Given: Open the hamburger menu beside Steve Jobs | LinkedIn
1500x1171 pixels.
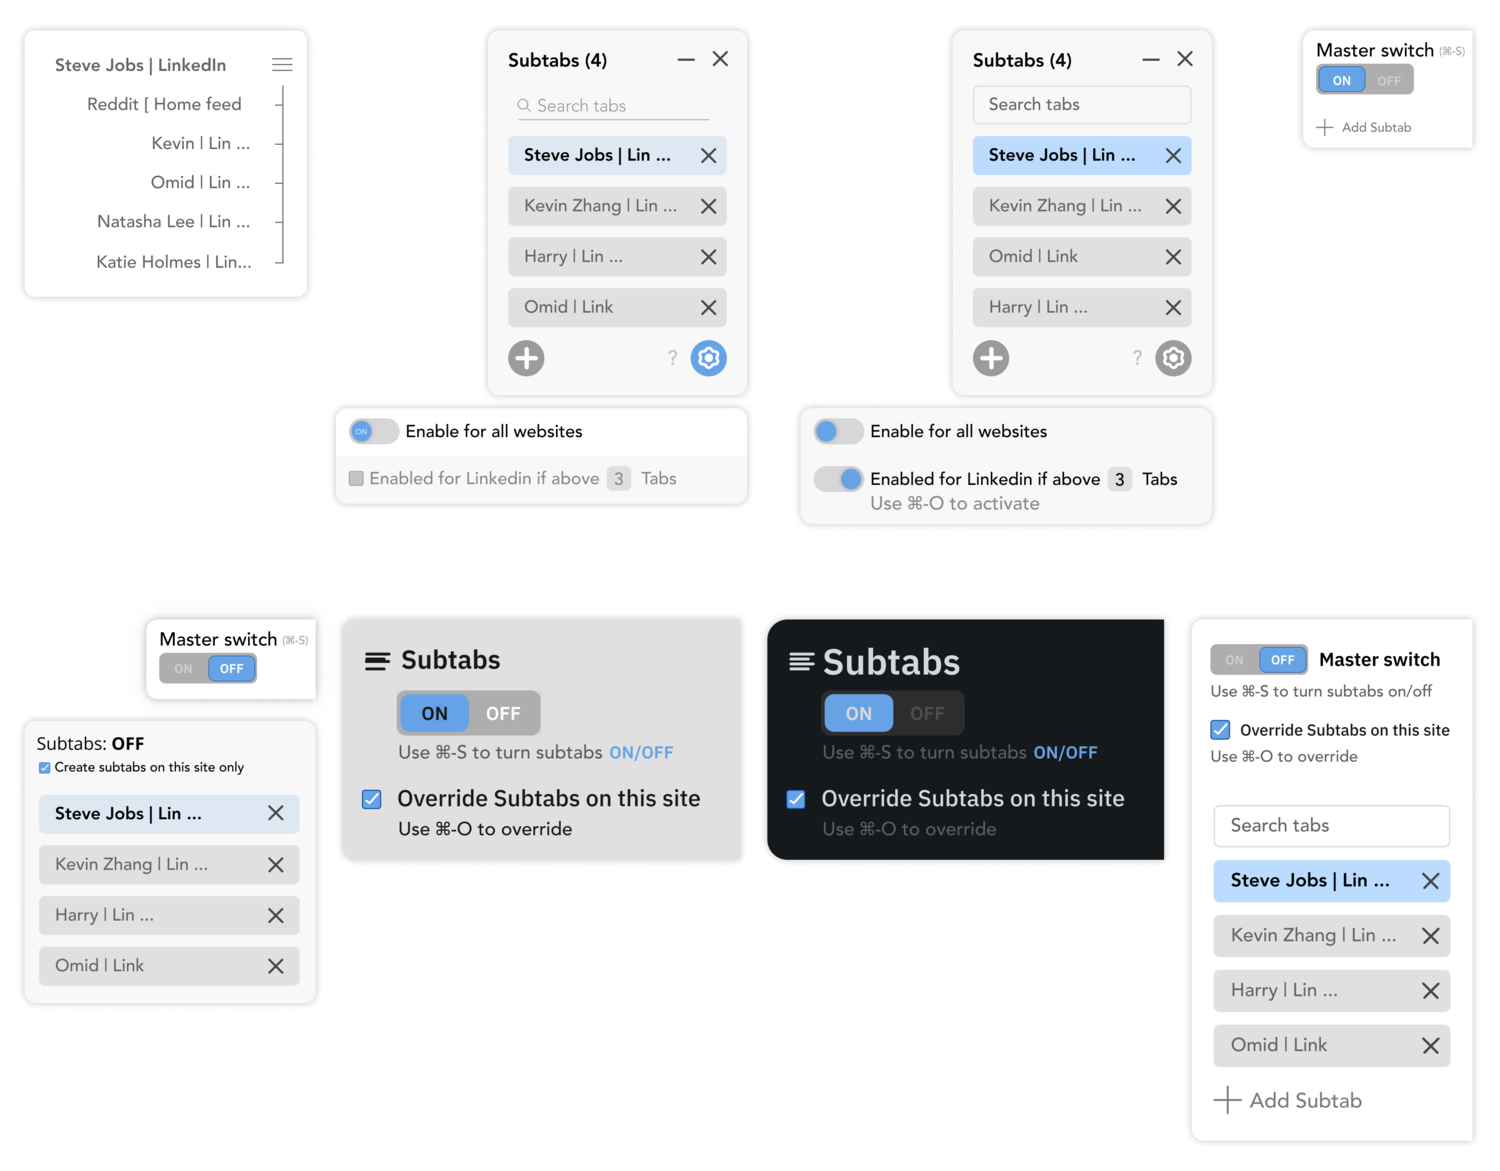Looking at the screenshot, I should click(x=282, y=65).
